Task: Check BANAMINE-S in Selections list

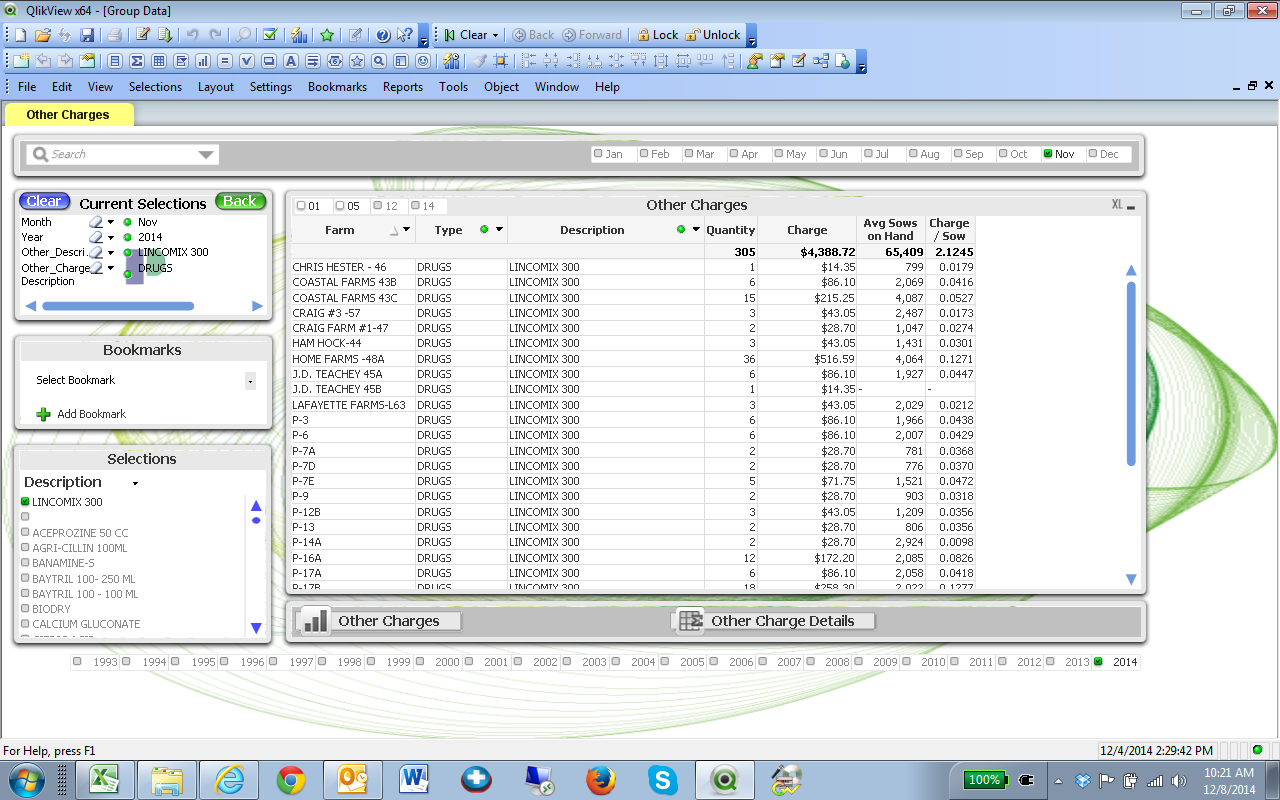Action: click(x=26, y=563)
